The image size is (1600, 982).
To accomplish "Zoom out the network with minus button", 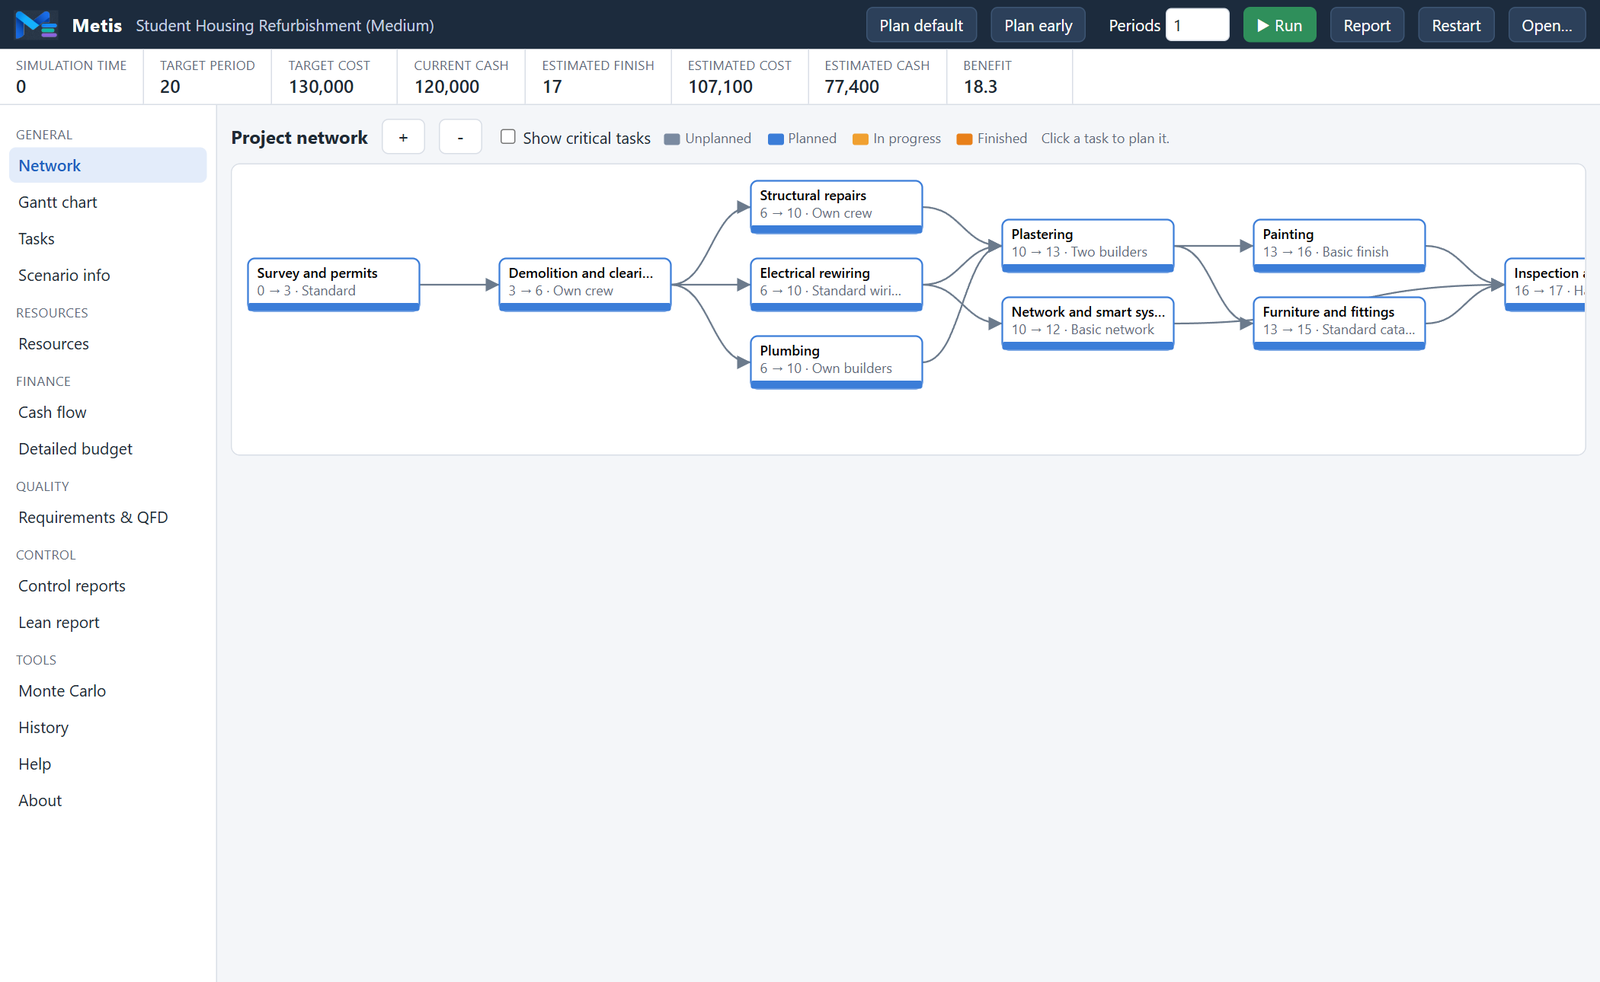I will [x=460, y=137].
